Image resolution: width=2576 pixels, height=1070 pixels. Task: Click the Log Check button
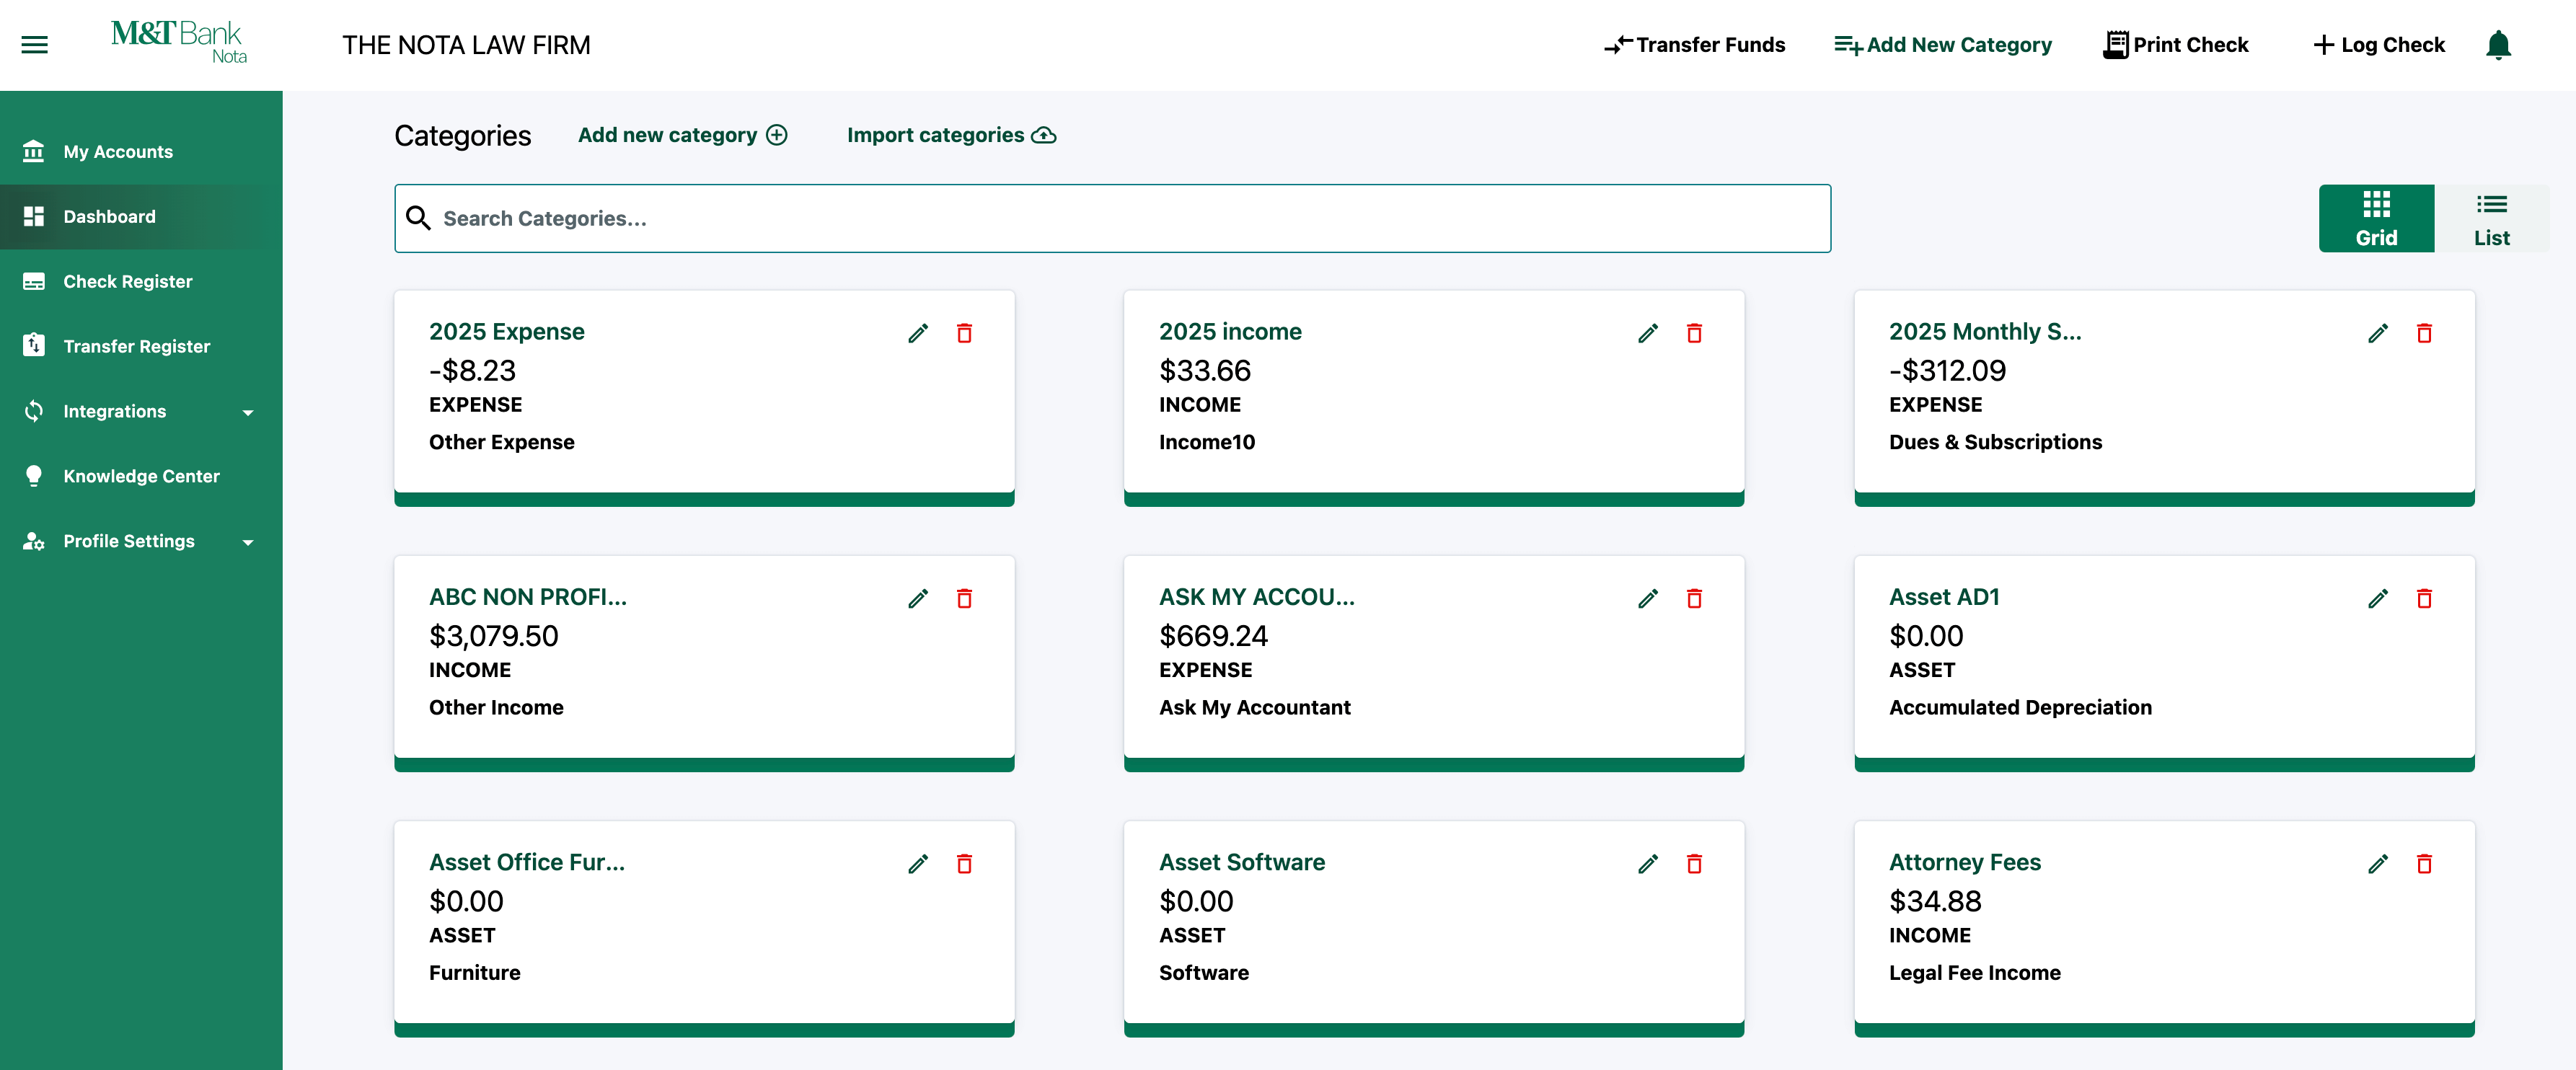pos(2379,45)
